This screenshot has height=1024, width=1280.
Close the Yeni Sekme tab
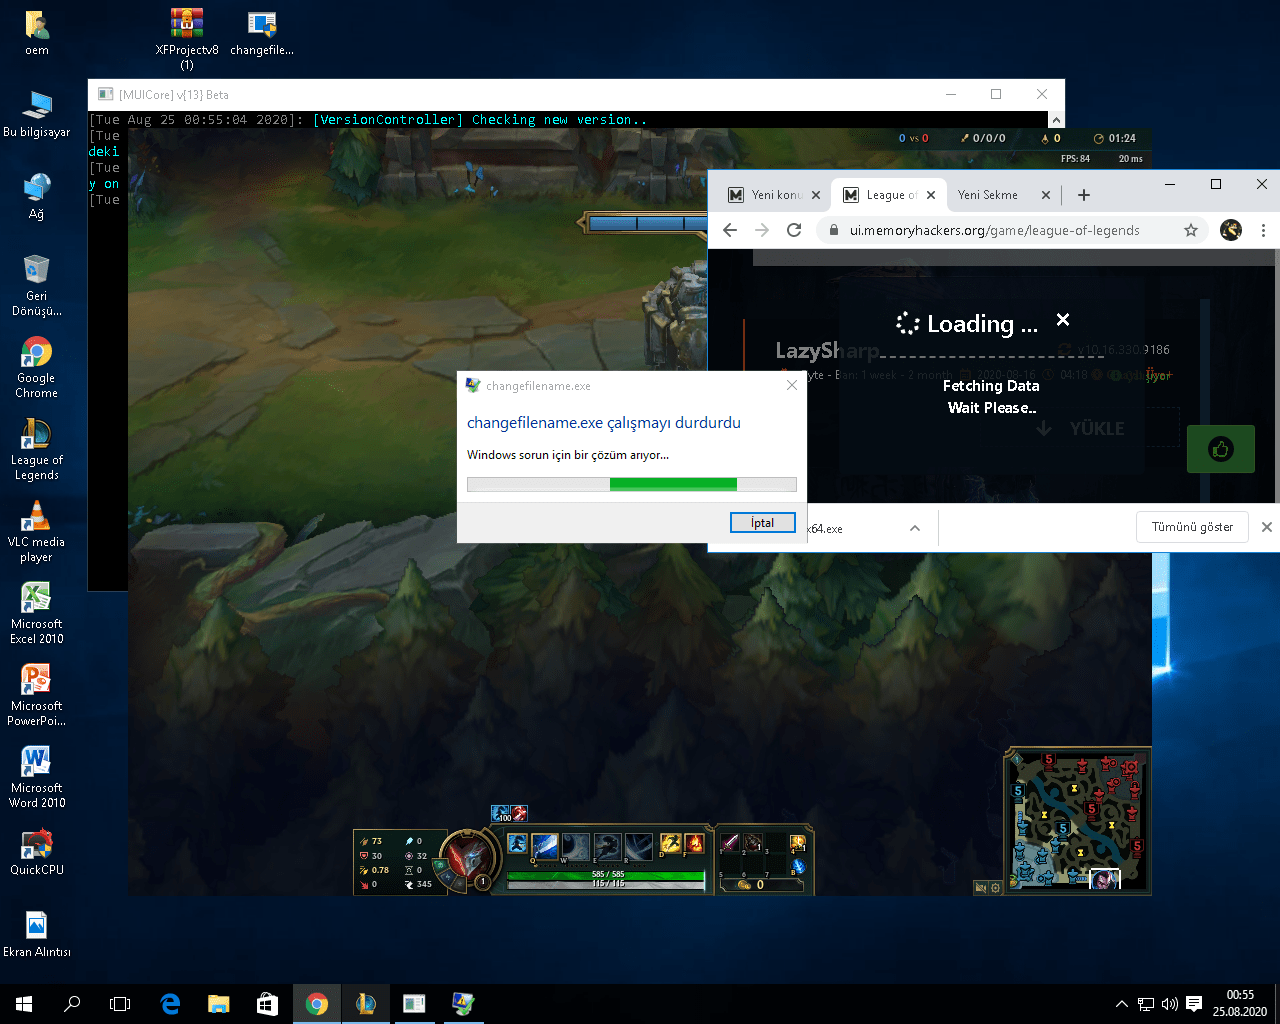click(x=1046, y=195)
